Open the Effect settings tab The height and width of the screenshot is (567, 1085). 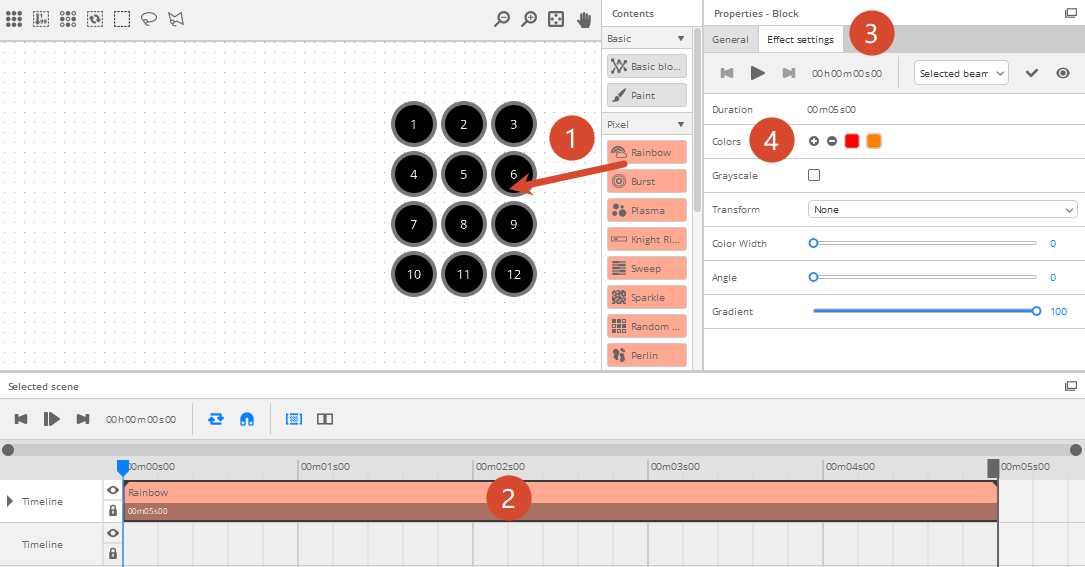click(800, 40)
